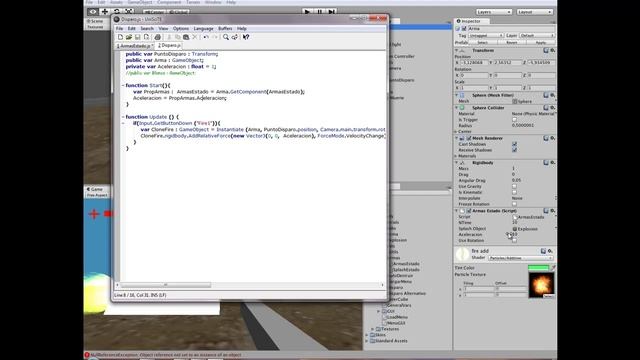
Task: Open the Search menu in UniSciTE
Action: pyautogui.click(x=147, y=29)
